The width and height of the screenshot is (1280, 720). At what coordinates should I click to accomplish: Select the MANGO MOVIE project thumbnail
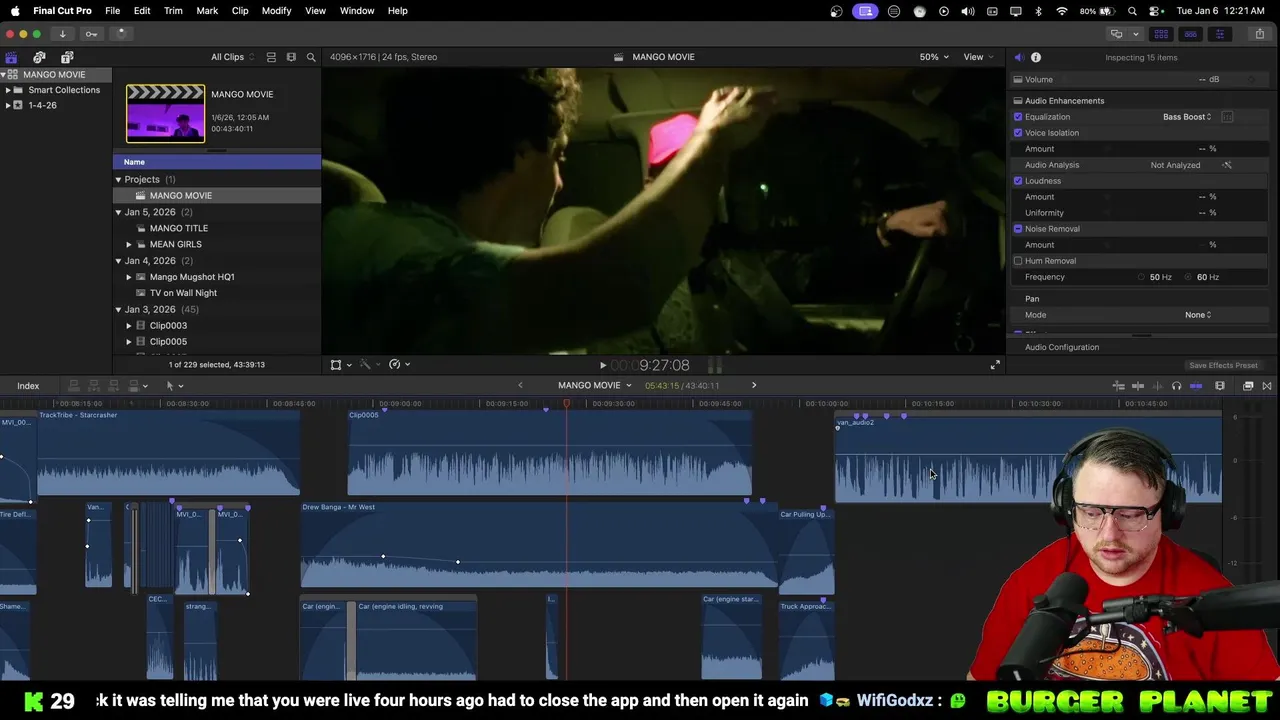165,113
